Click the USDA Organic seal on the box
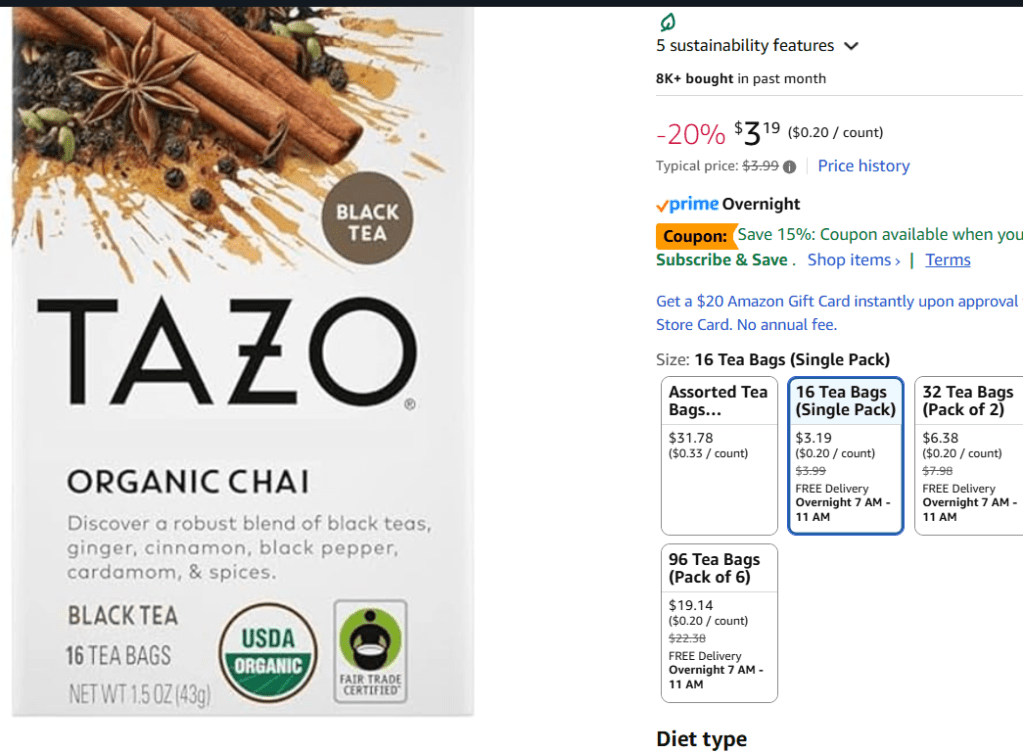Image resolution: width=1023 pixels, height=753 pixels. 268,652
